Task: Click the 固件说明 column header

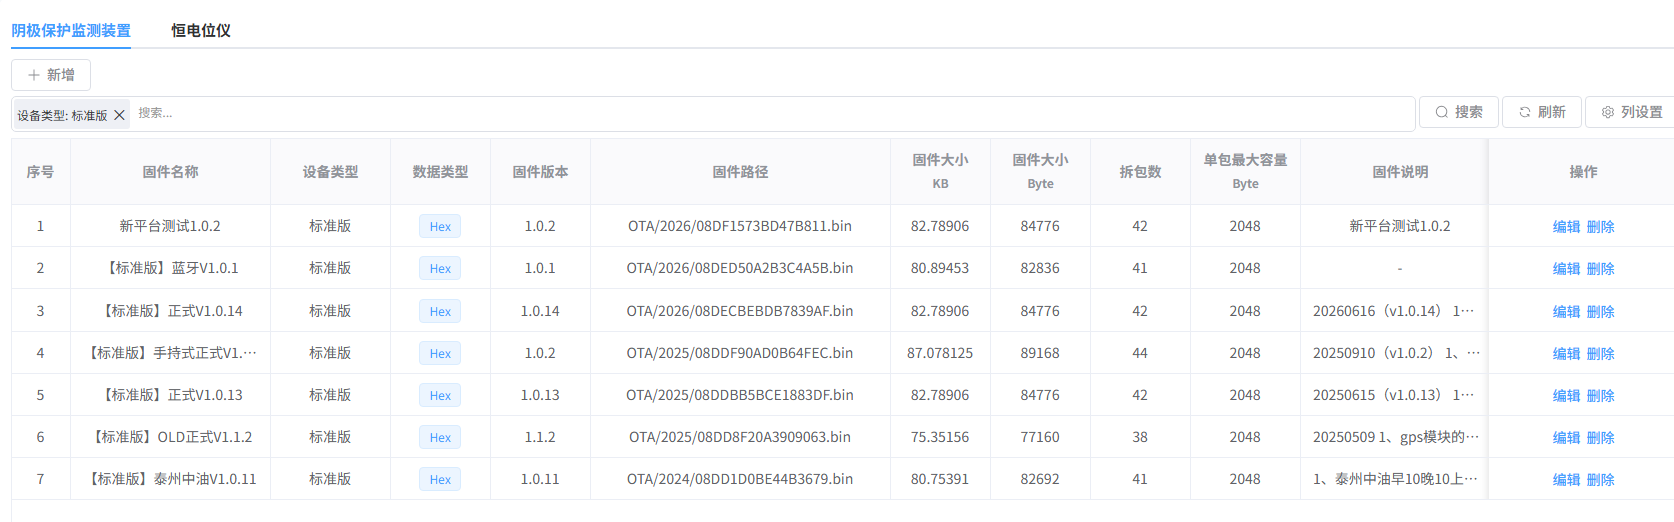Action: click(1400, 172)
